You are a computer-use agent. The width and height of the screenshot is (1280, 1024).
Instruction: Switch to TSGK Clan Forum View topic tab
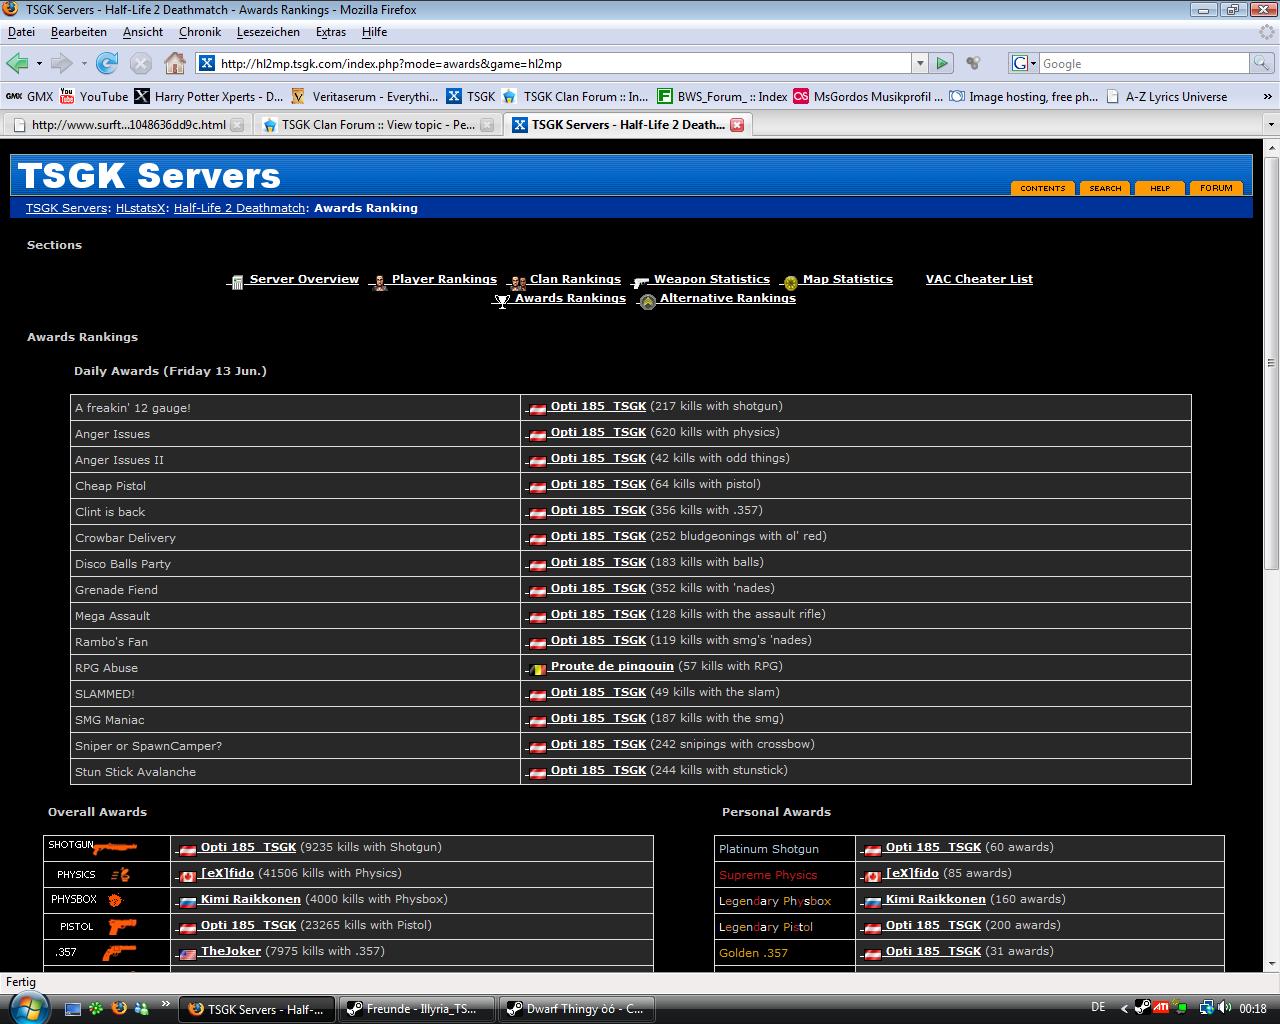point(377,125)
